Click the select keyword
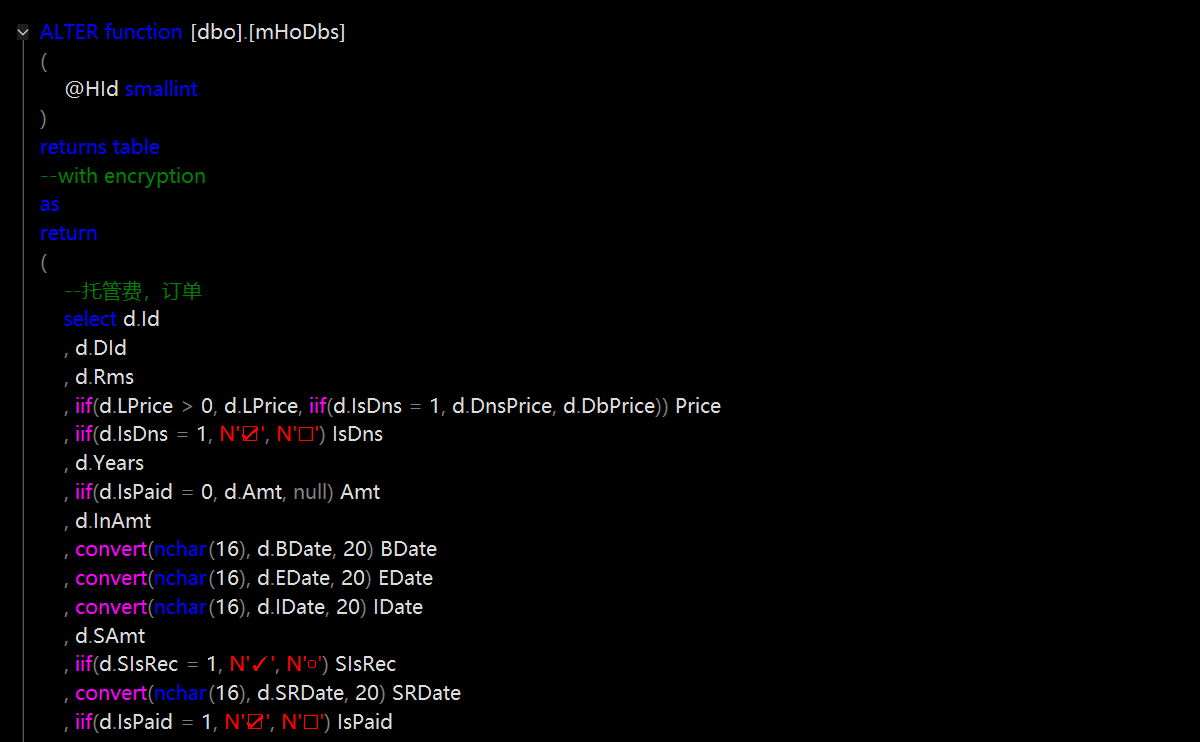 tap(90, 319)
